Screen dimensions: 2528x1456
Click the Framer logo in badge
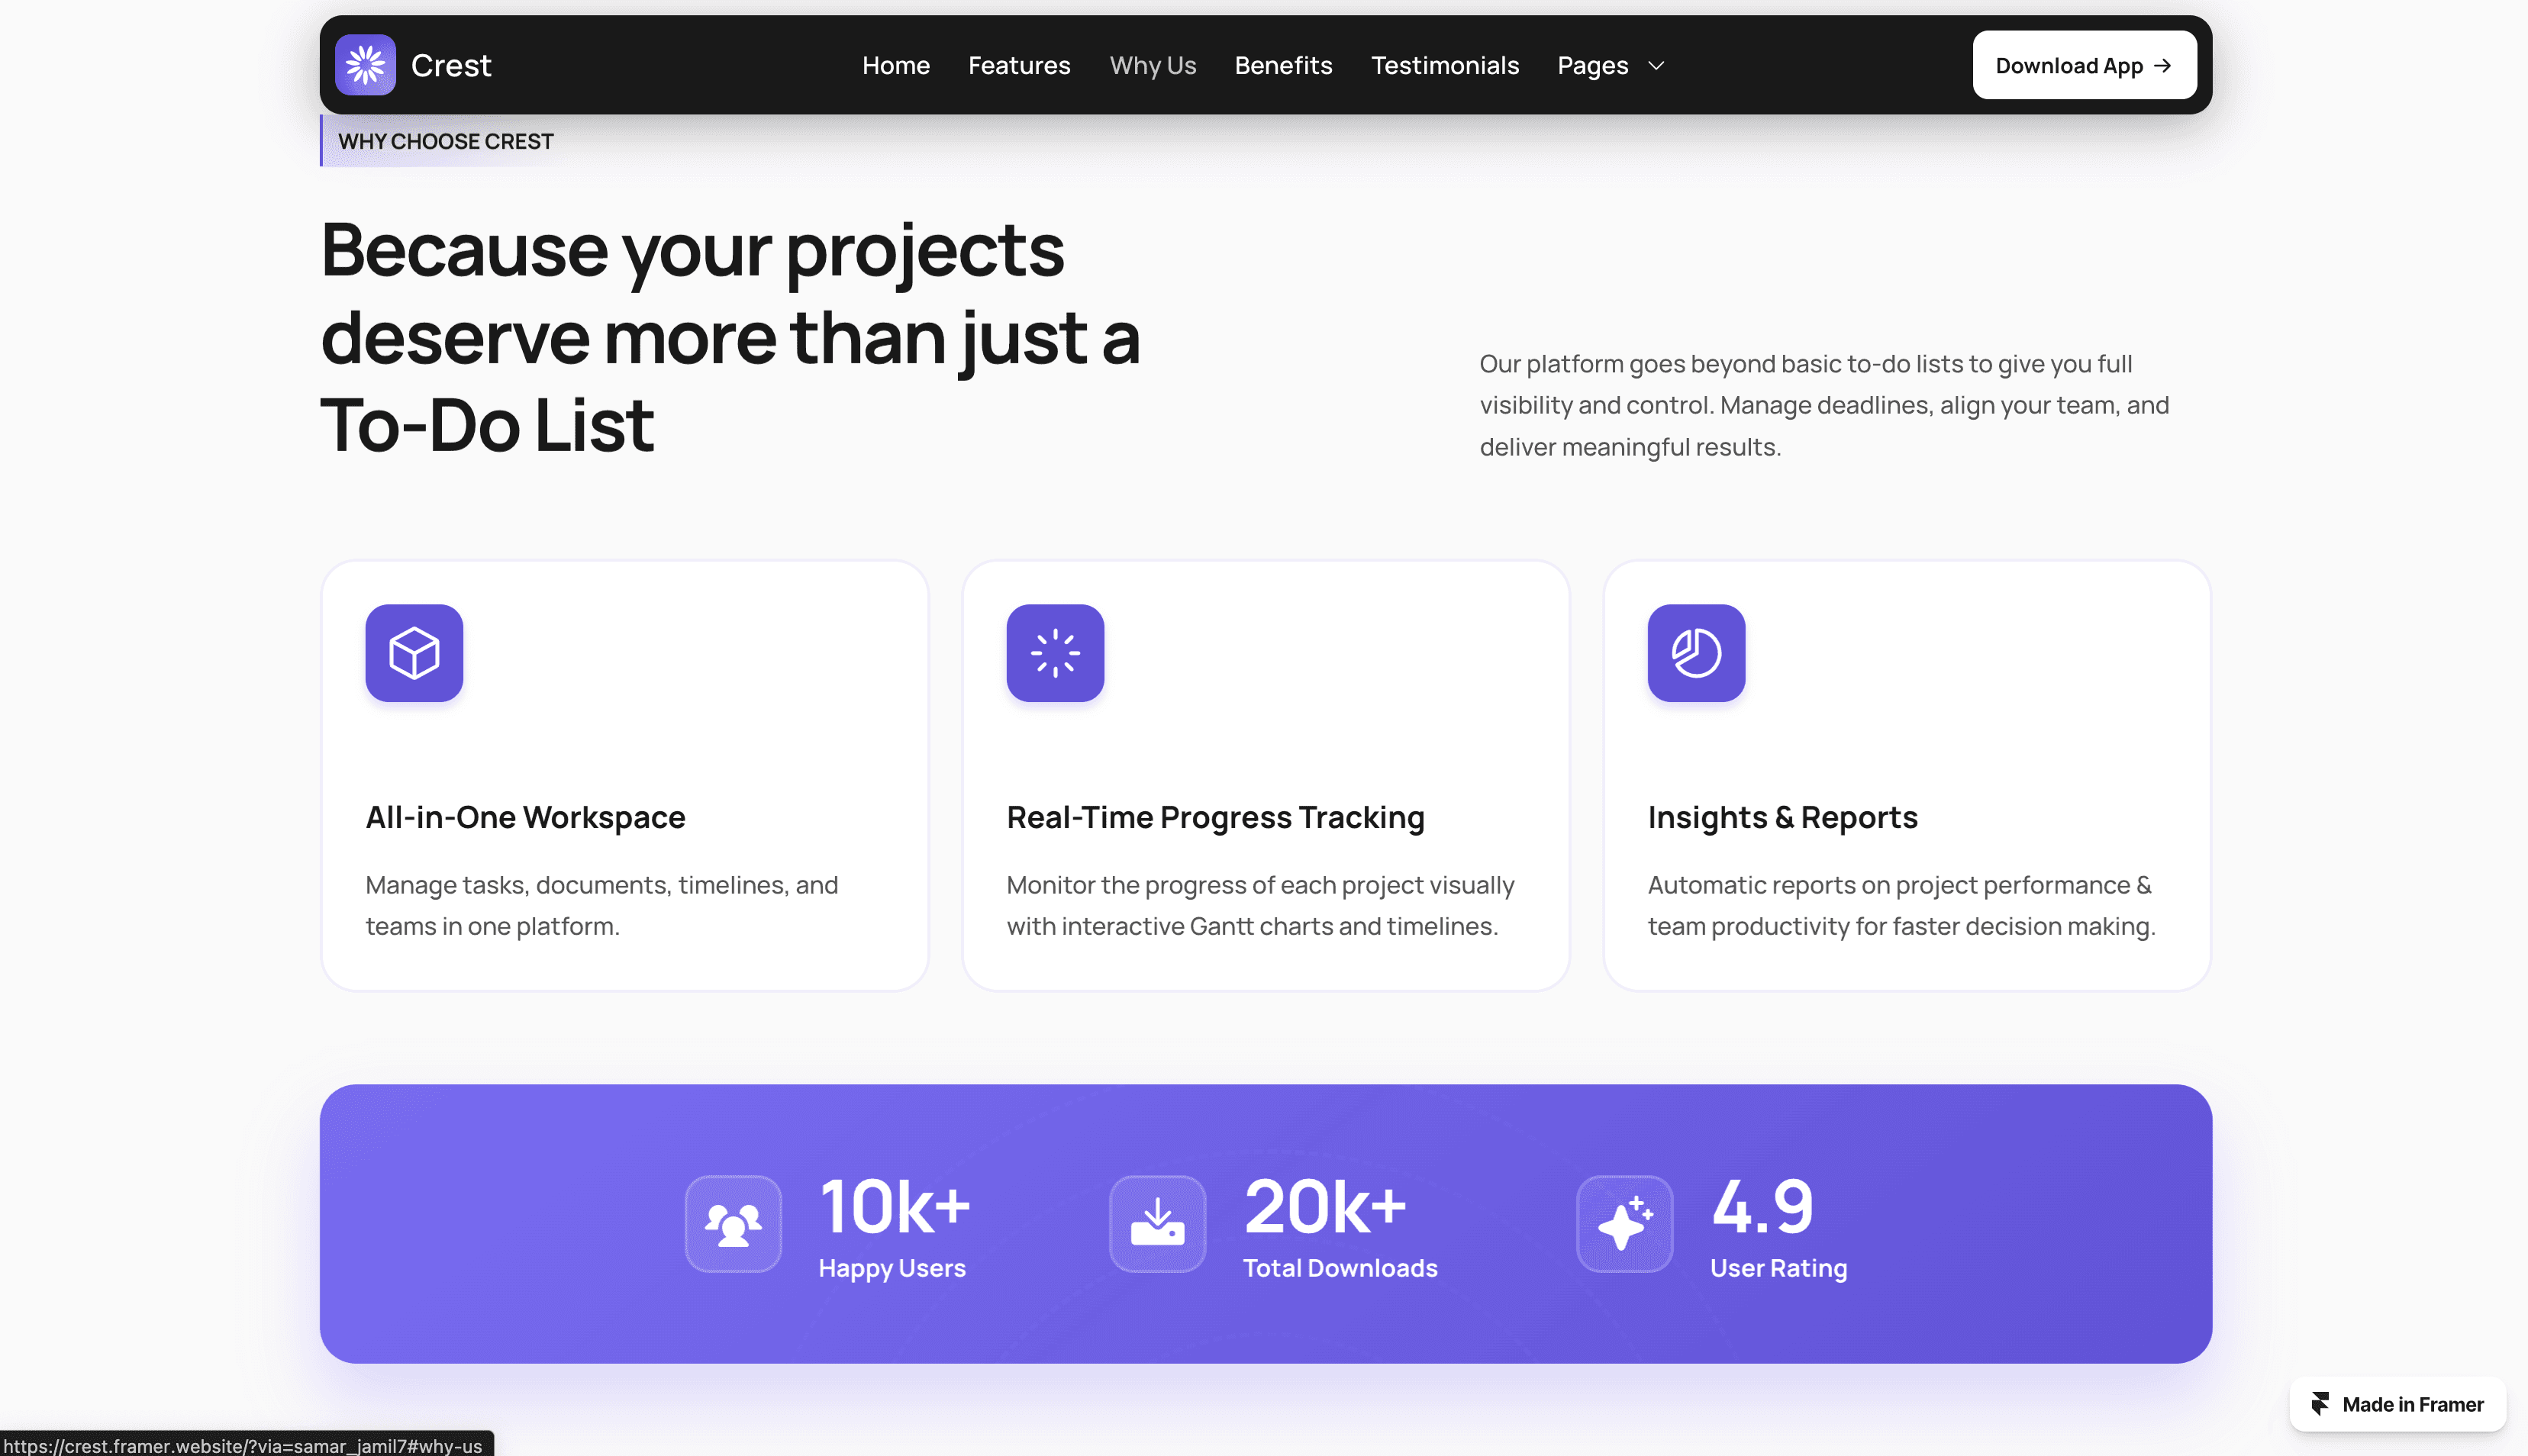[2320, 1404]
